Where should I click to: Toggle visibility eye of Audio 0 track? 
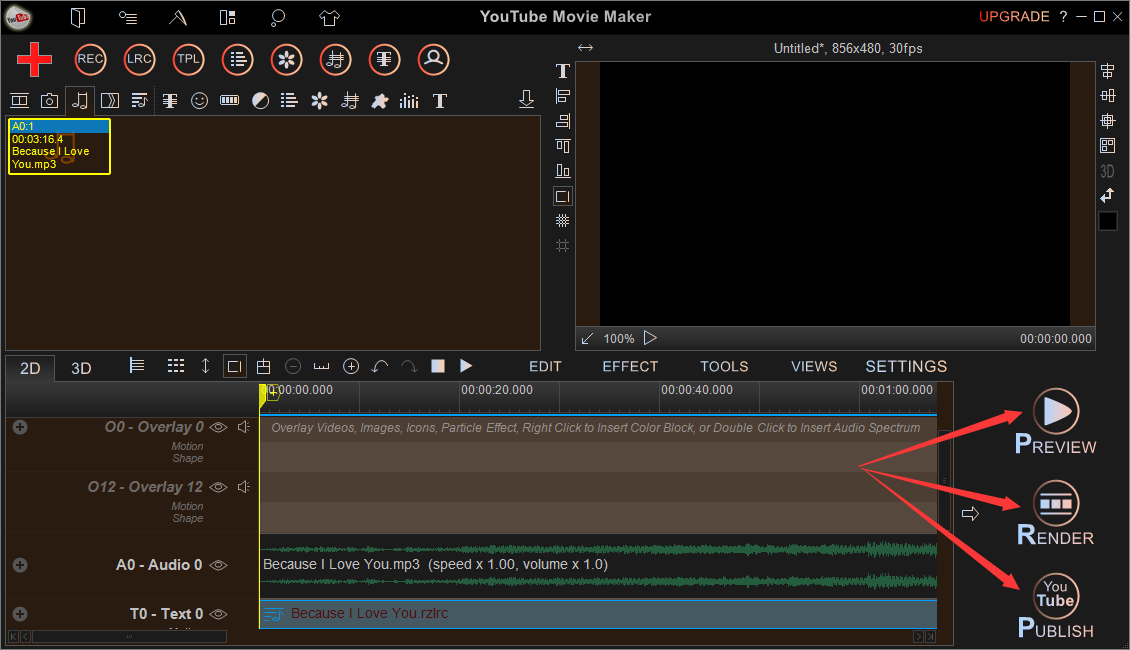coord(218,565)
